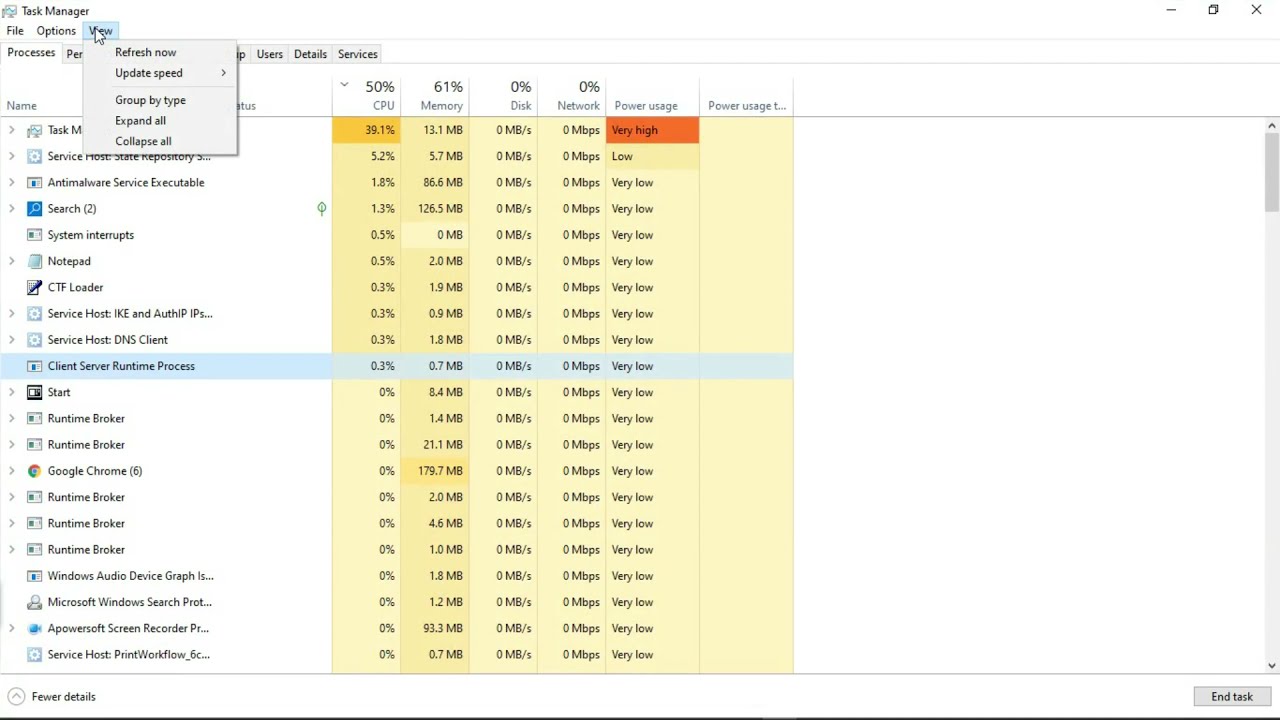Screen dimensions: 1280x720
Task: Sort by the Memory column header
Action: coord(435,96)
